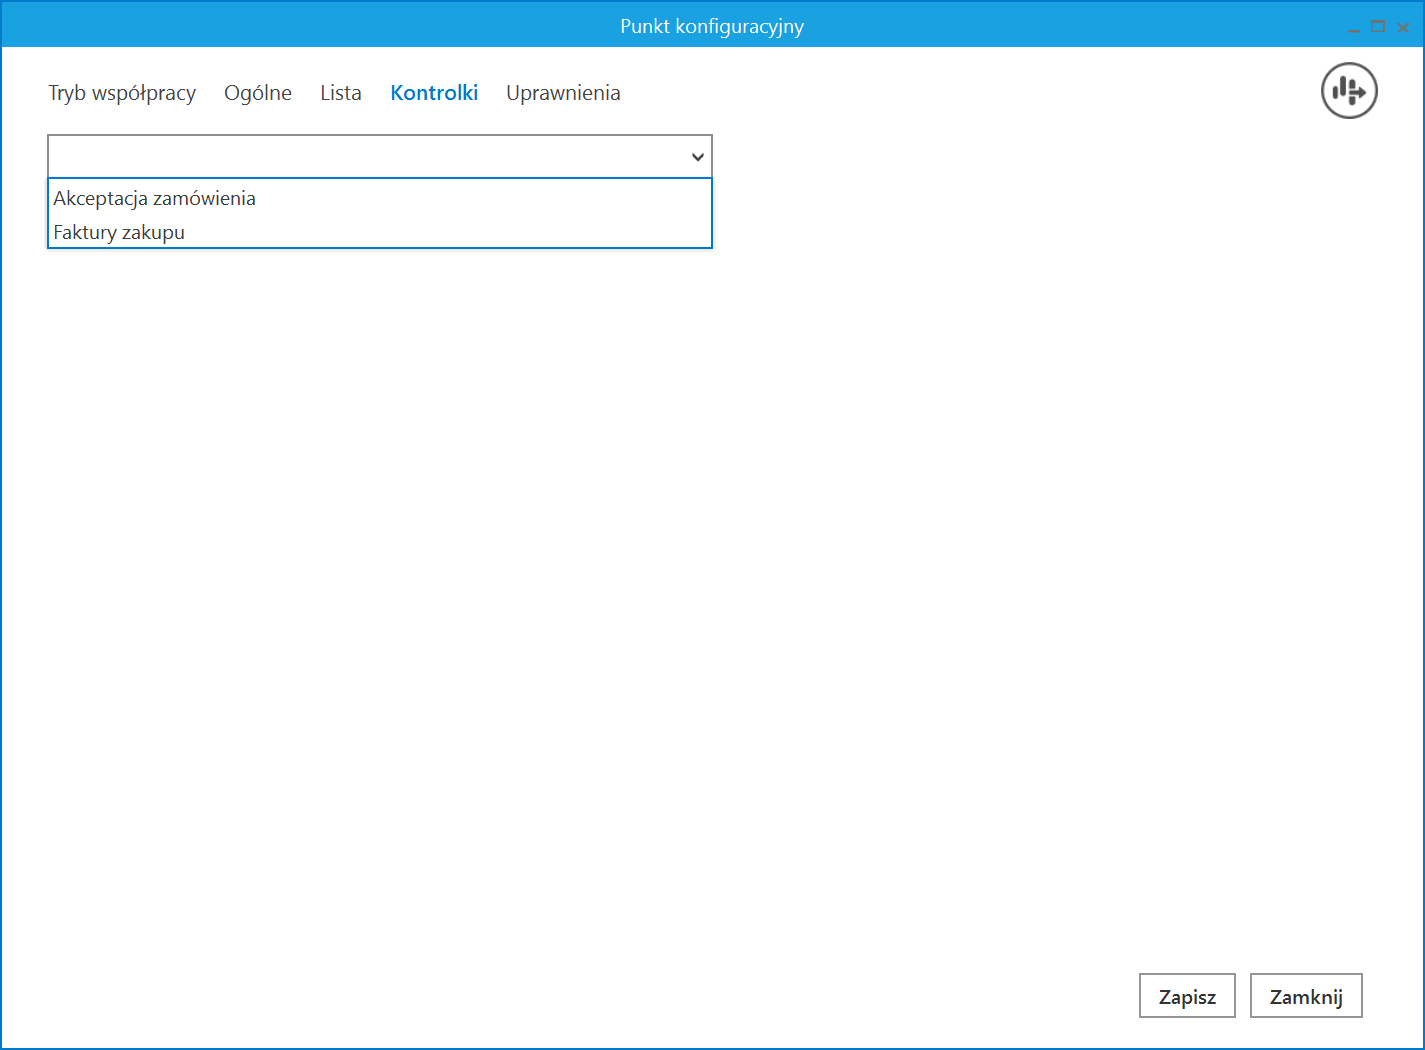Minimize the Punkt konfiguracyjny window
This screenshot has width=1425, height=1050.
click(x=1353, y=28)
